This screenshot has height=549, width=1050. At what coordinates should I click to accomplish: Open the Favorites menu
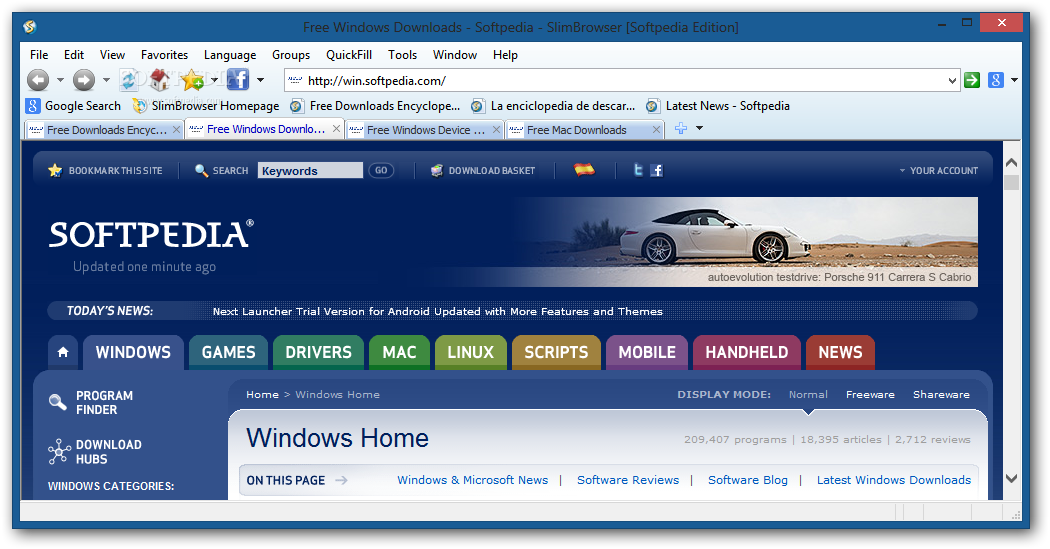[x=164, y=55]
